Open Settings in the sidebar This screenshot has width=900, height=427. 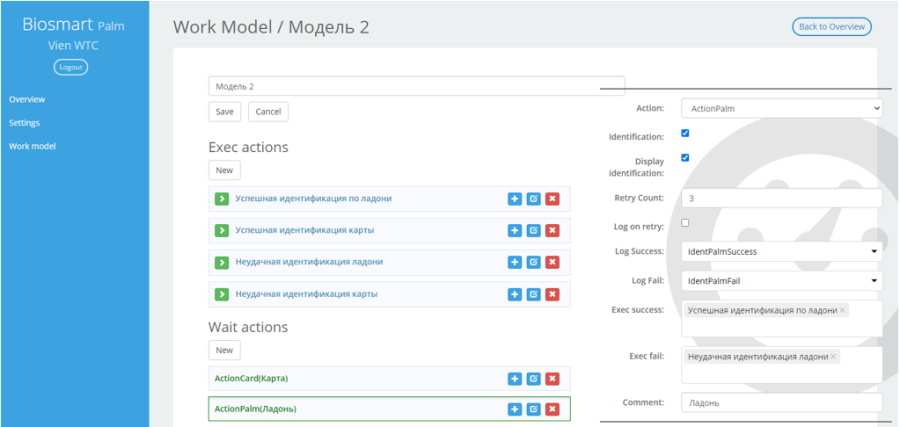(24, 123)
